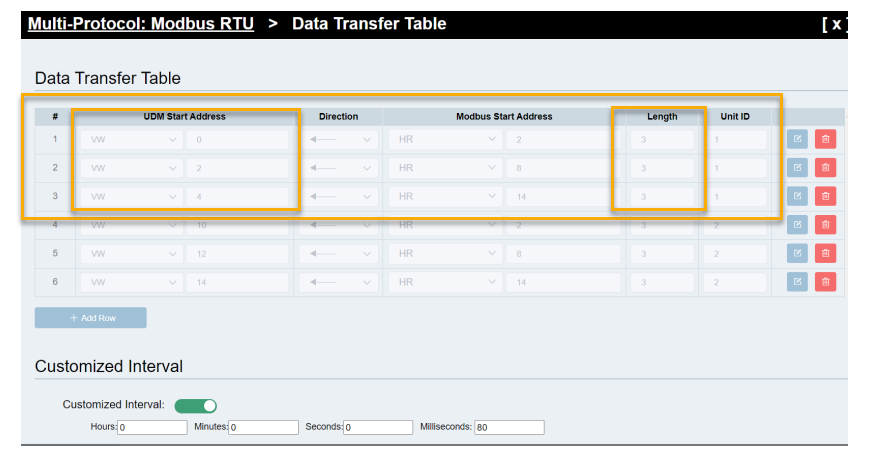Delete row 5 of the data transfer table

click(x=825, y=253)
